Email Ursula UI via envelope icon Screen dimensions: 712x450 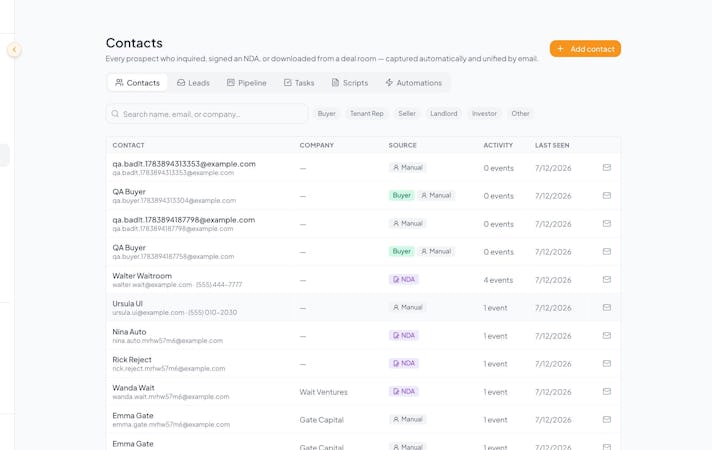pos(607,308)
